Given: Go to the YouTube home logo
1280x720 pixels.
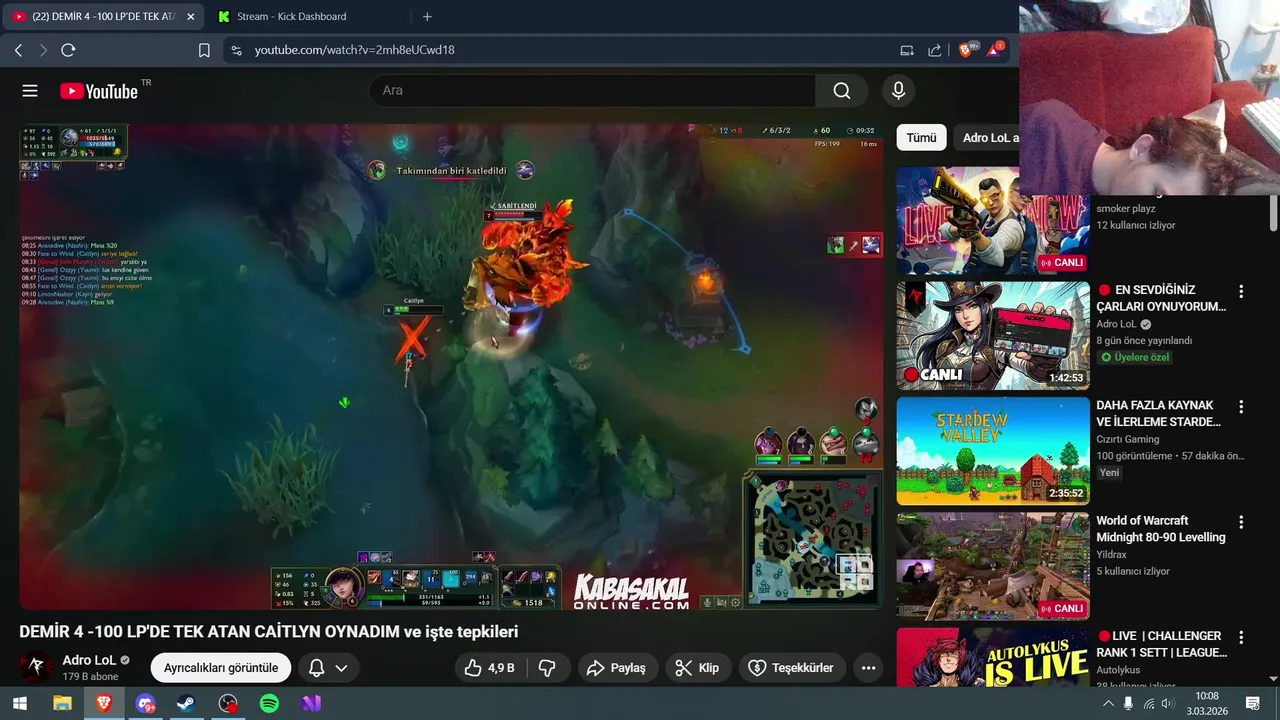Looking at the screenshot, I should click(x=98, y=91).
